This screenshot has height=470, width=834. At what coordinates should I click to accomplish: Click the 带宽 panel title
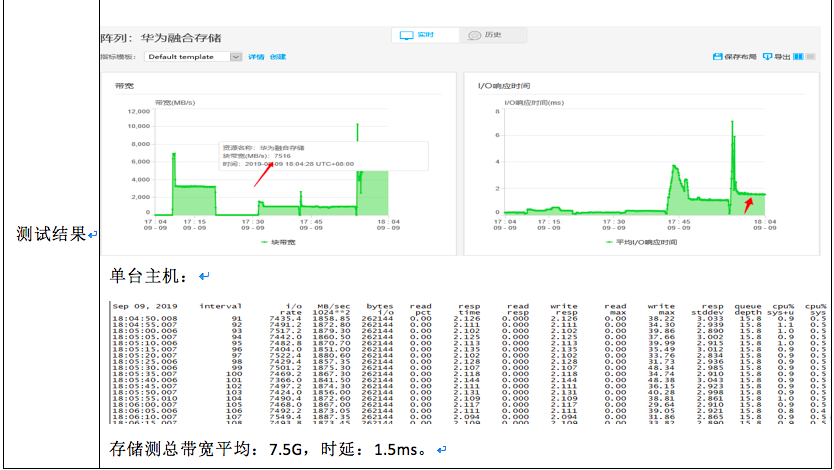pyautogui.click(x=124, y=86)
